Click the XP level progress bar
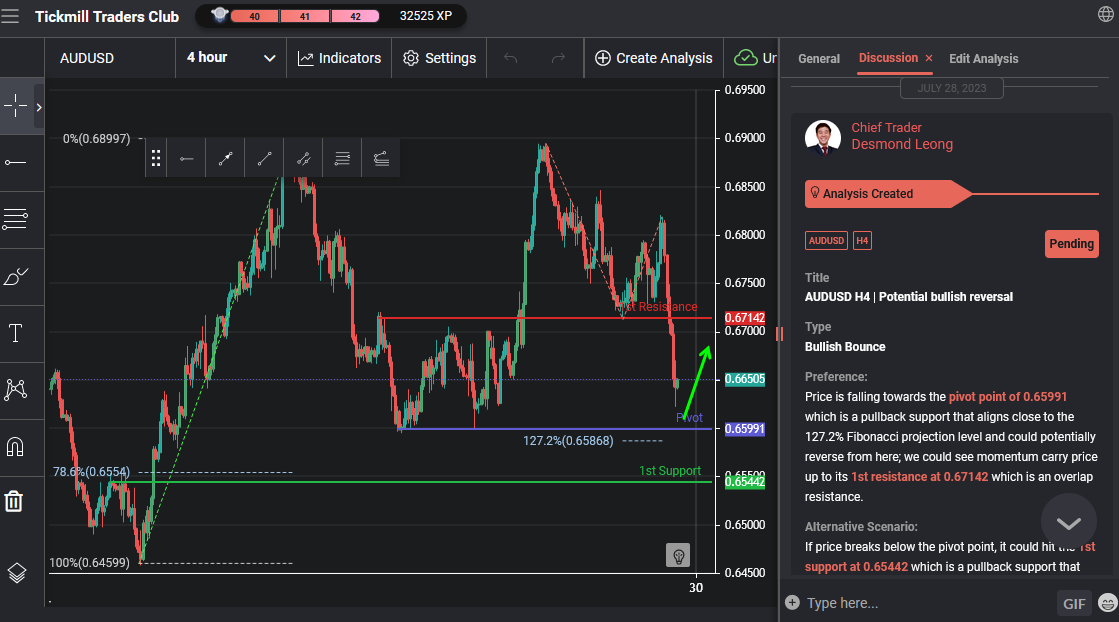 coord(304,16)
